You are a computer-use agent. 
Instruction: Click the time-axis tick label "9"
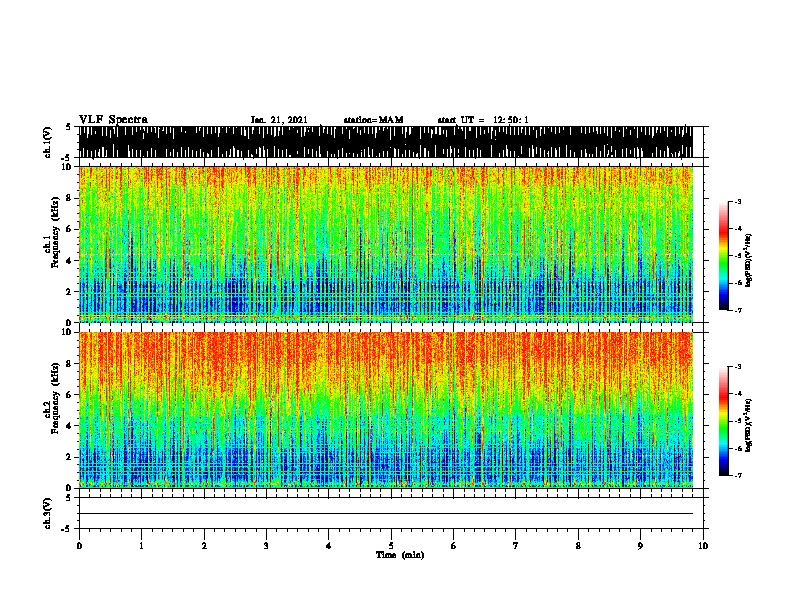pyautogui.click(x=640, y=546)
